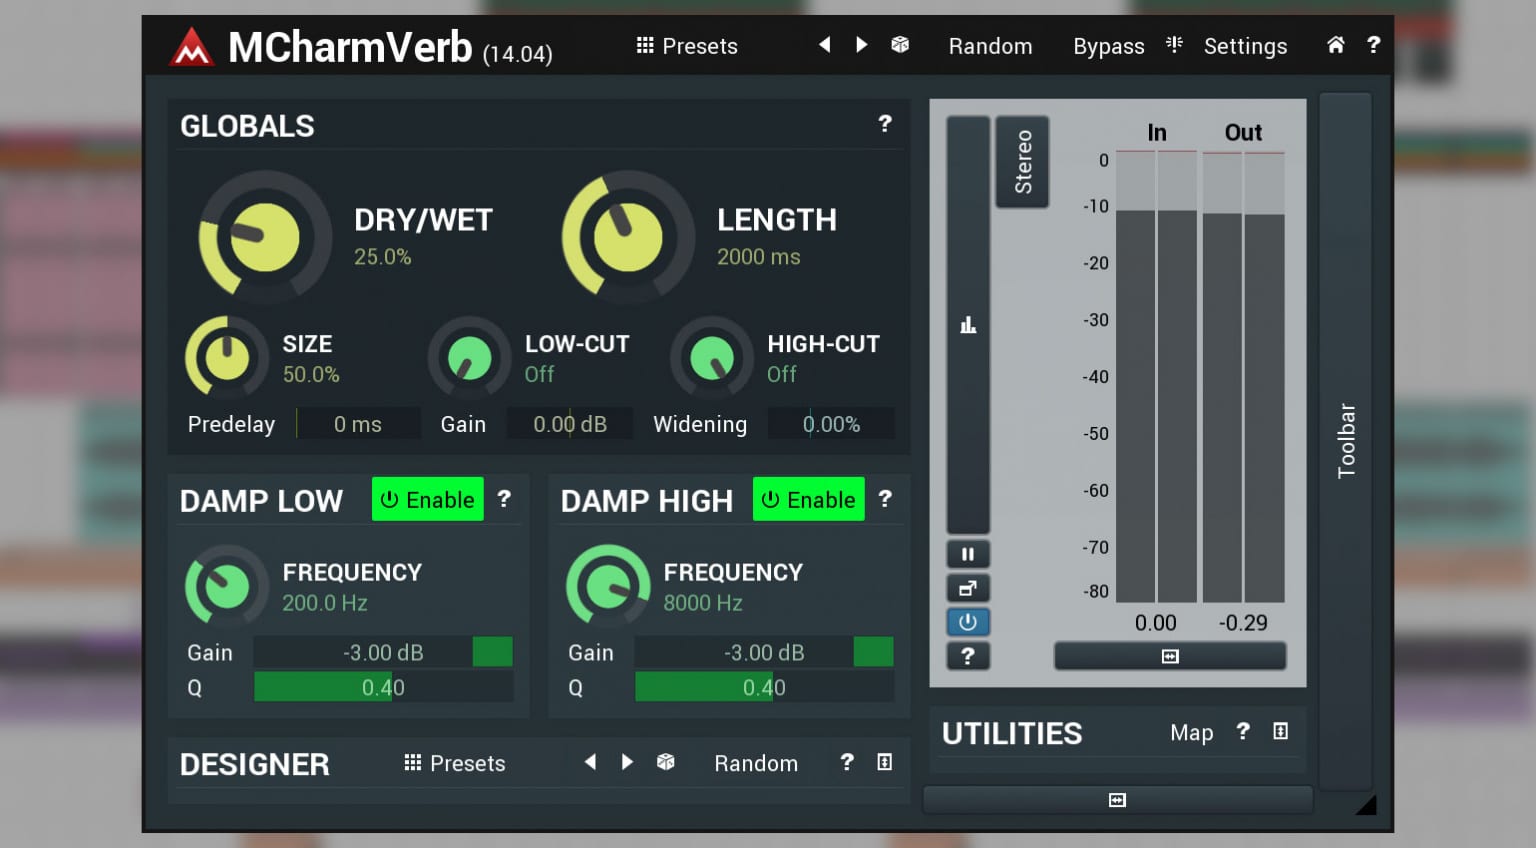Screen dimensions: 1536x848
Task: Open the main Presets browser
Action: click(x=687, y=46)
